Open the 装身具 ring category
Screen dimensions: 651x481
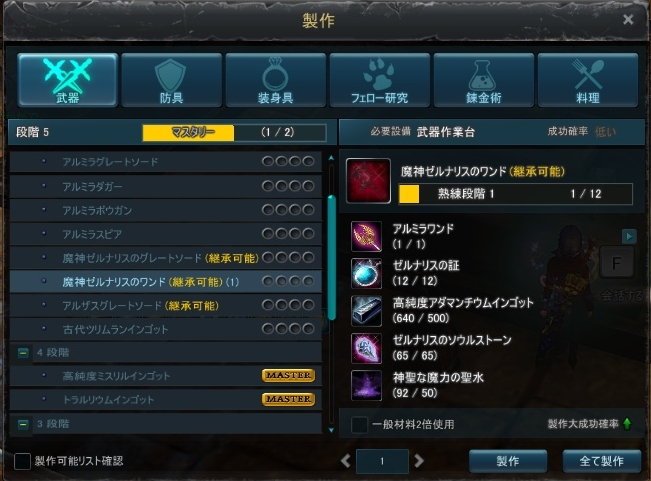[276, 80]
